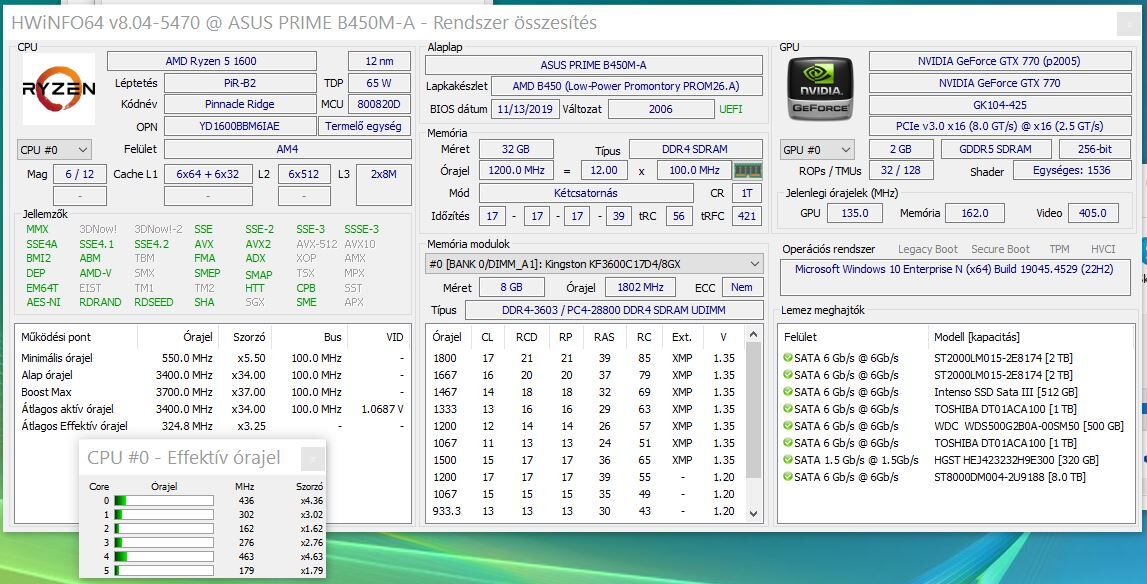Click the DDR4-3603 / PC4-28800 type field
Image resolution: width=1147 pixels, height=584 pixels.
coord(614,310)
